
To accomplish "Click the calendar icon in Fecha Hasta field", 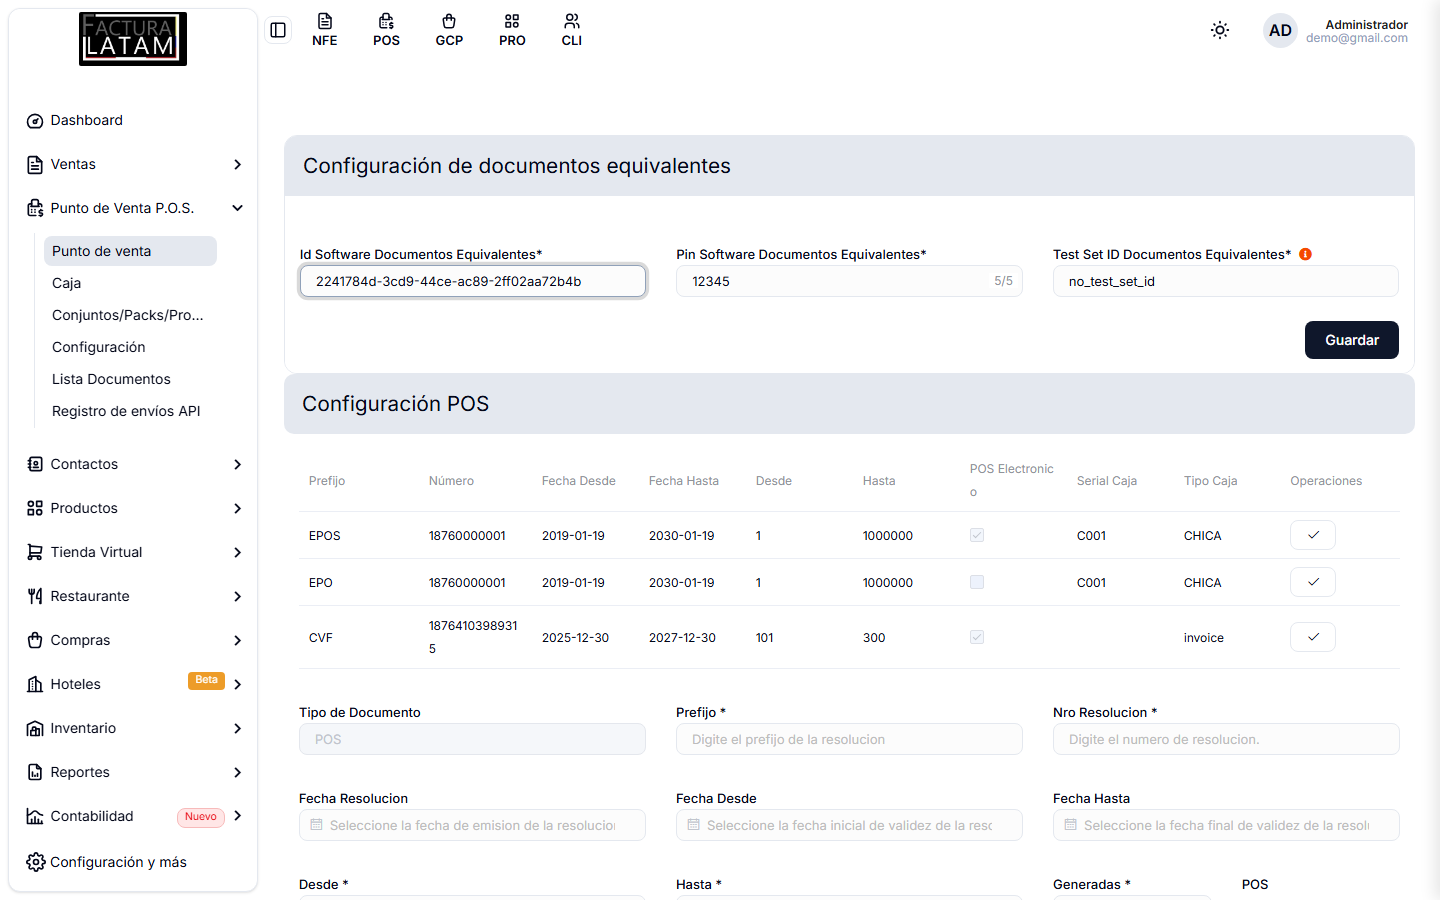I will click(x=1071, y=825).
